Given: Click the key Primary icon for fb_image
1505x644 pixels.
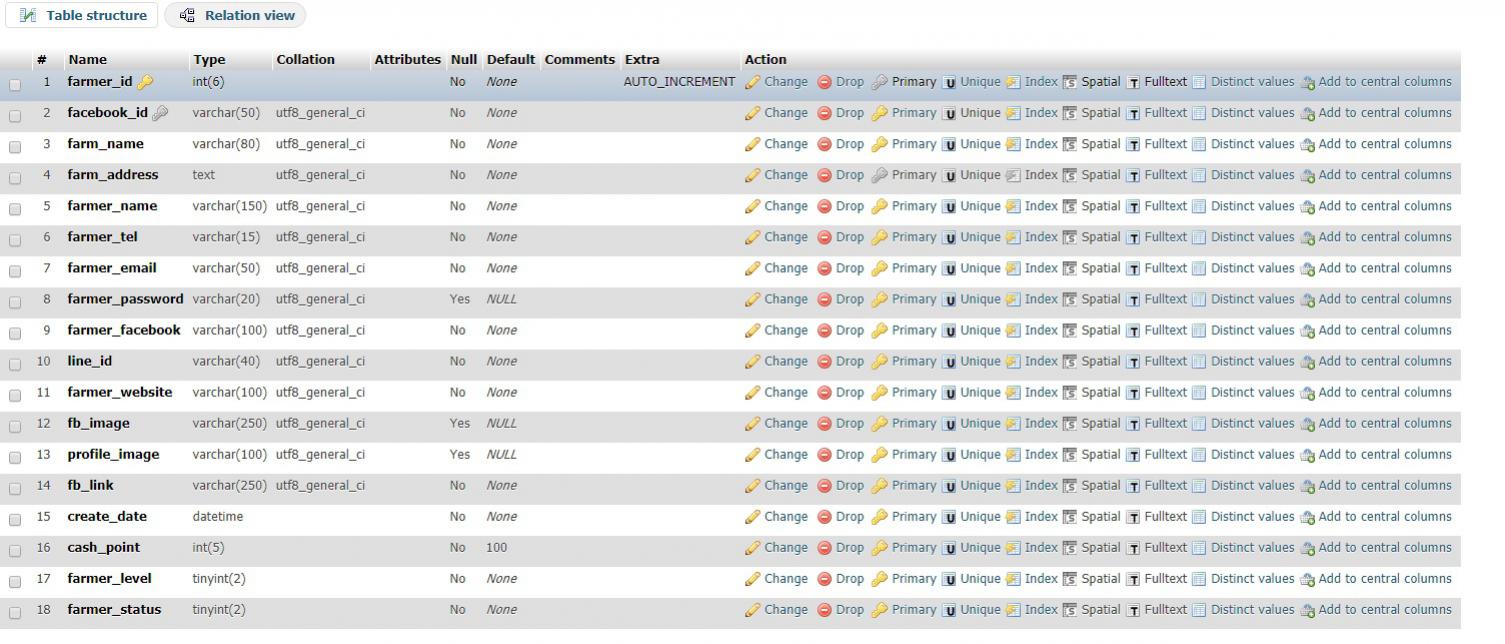Looking at the screenshot, I should (x=879, y=423).
